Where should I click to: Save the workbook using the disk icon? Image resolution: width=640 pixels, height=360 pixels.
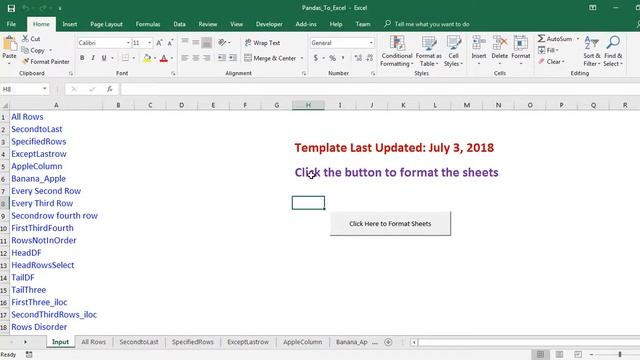tap(11, 8)
